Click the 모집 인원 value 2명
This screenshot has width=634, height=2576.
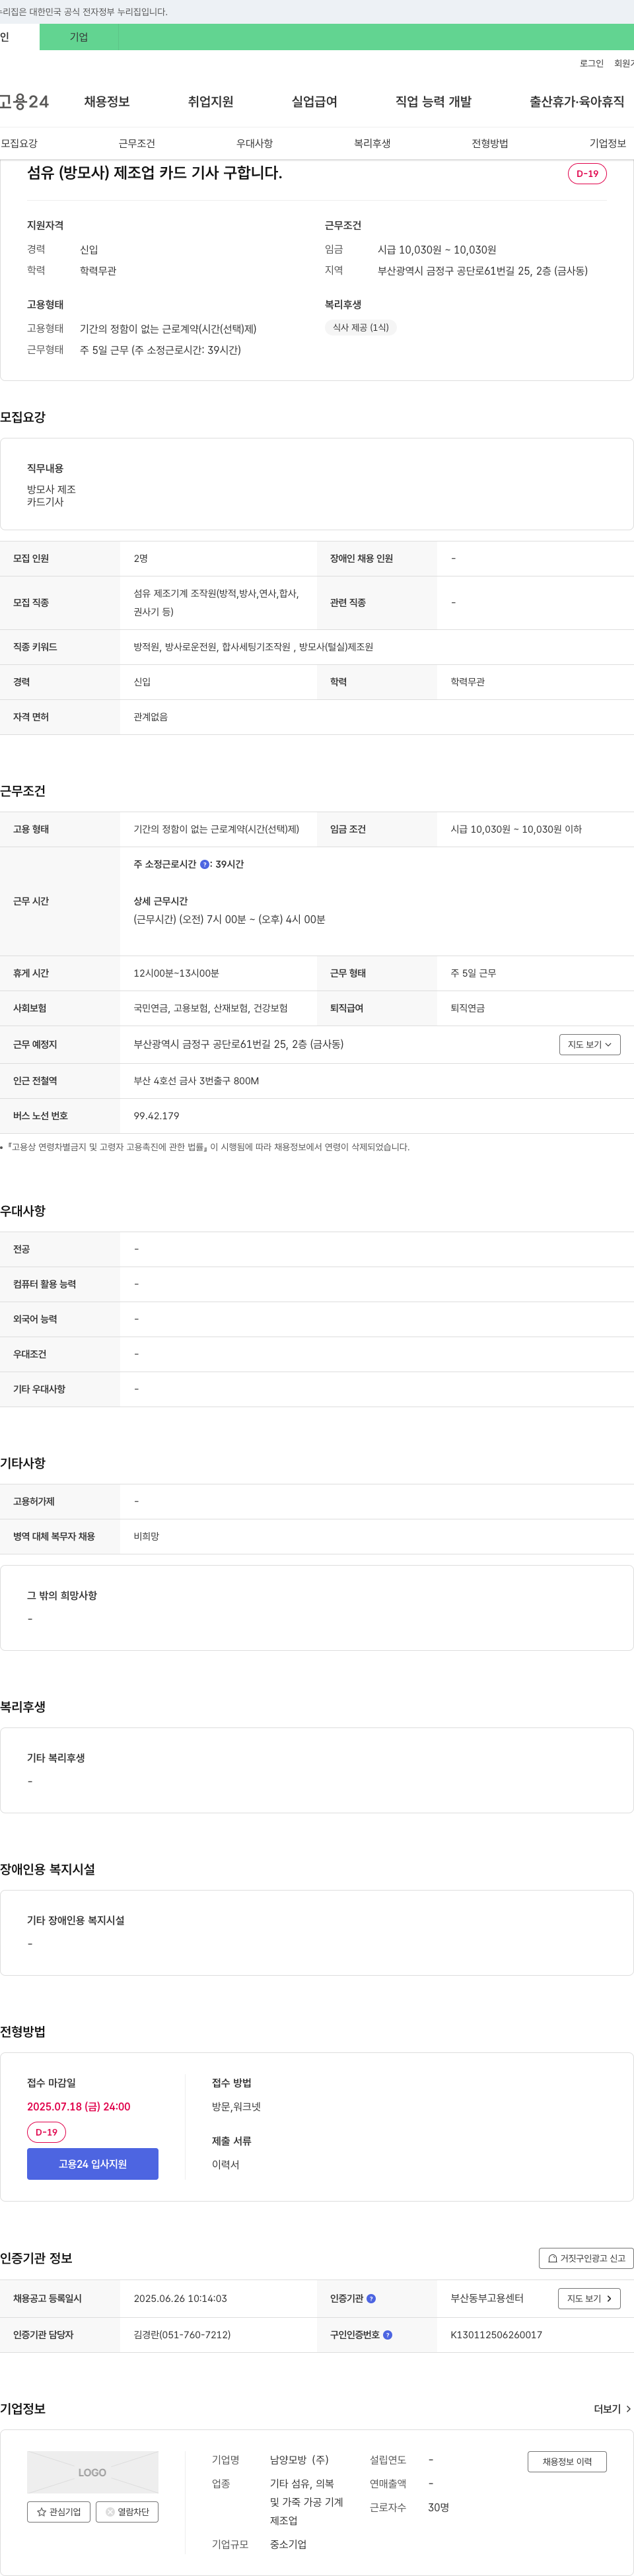141,559
